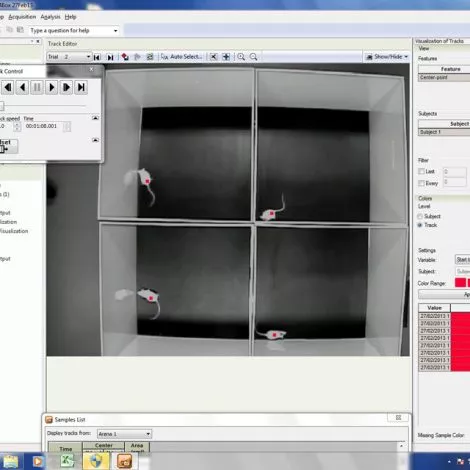This screenshot has height=470, width=470.
Task: Open the Show/Hide dropdown
Action: 387,57
